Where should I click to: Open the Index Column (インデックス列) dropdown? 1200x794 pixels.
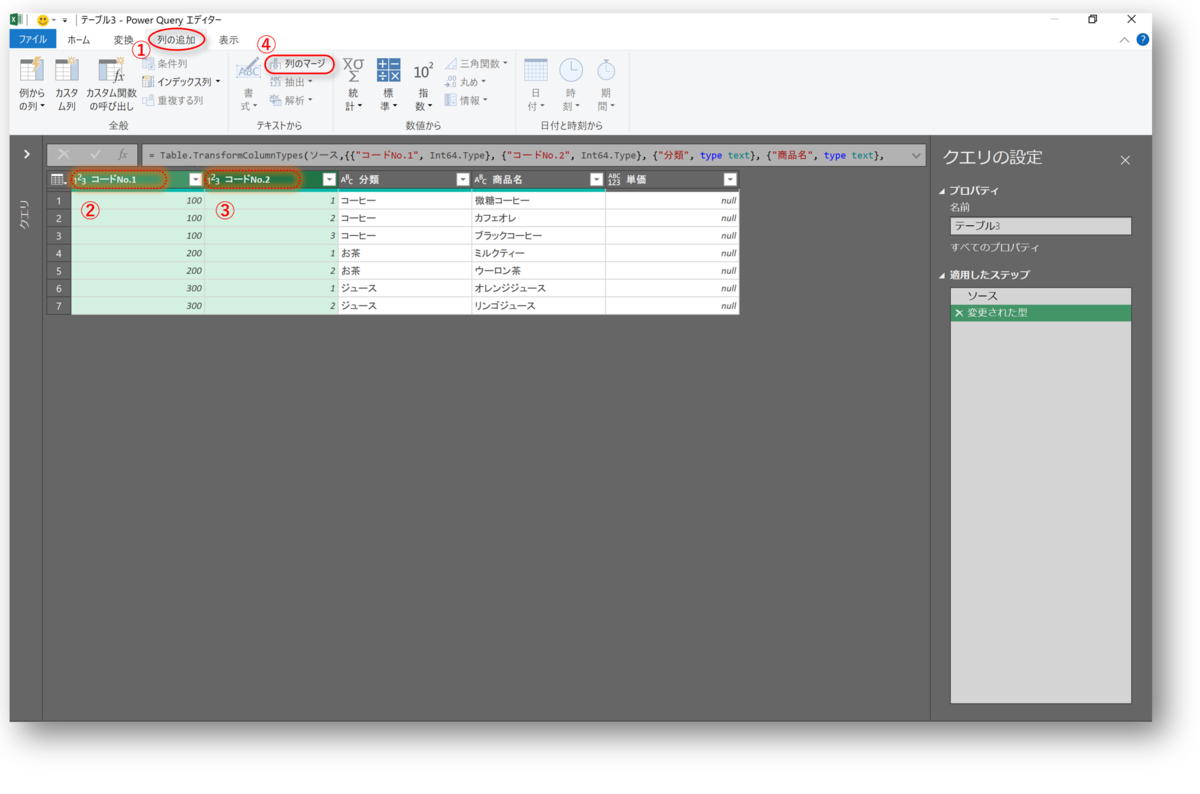tap(181, 82)
